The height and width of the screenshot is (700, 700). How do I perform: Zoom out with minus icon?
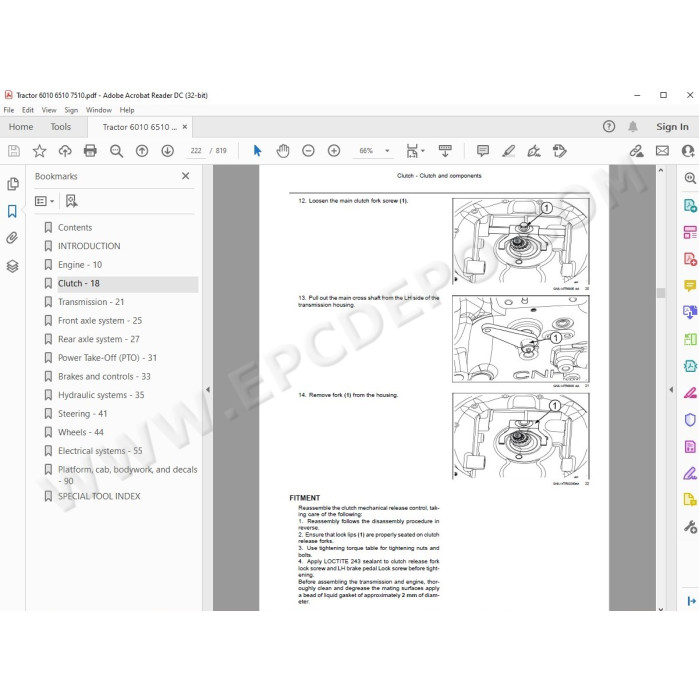[x=308, y=151]
